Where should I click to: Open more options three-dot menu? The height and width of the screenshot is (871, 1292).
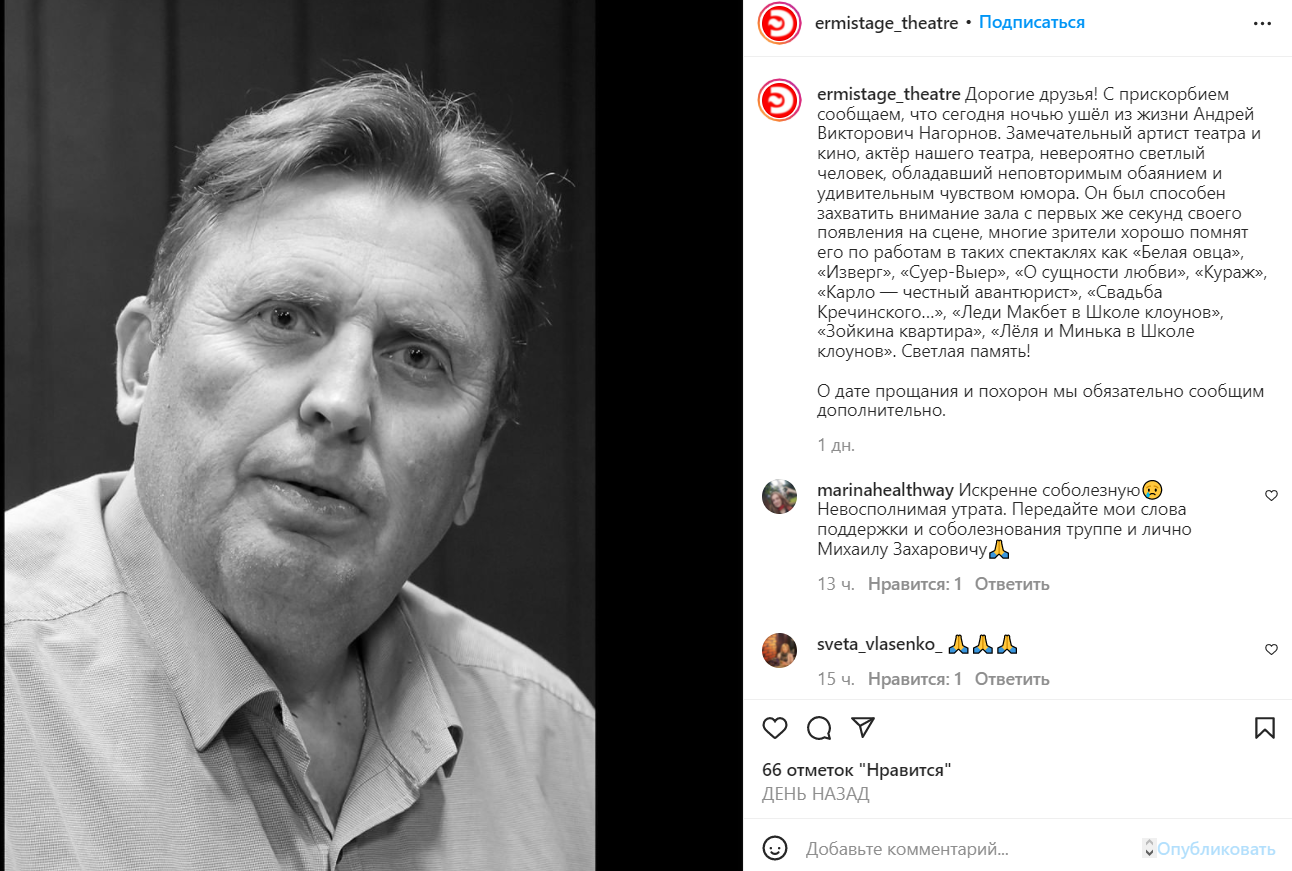1265,22
